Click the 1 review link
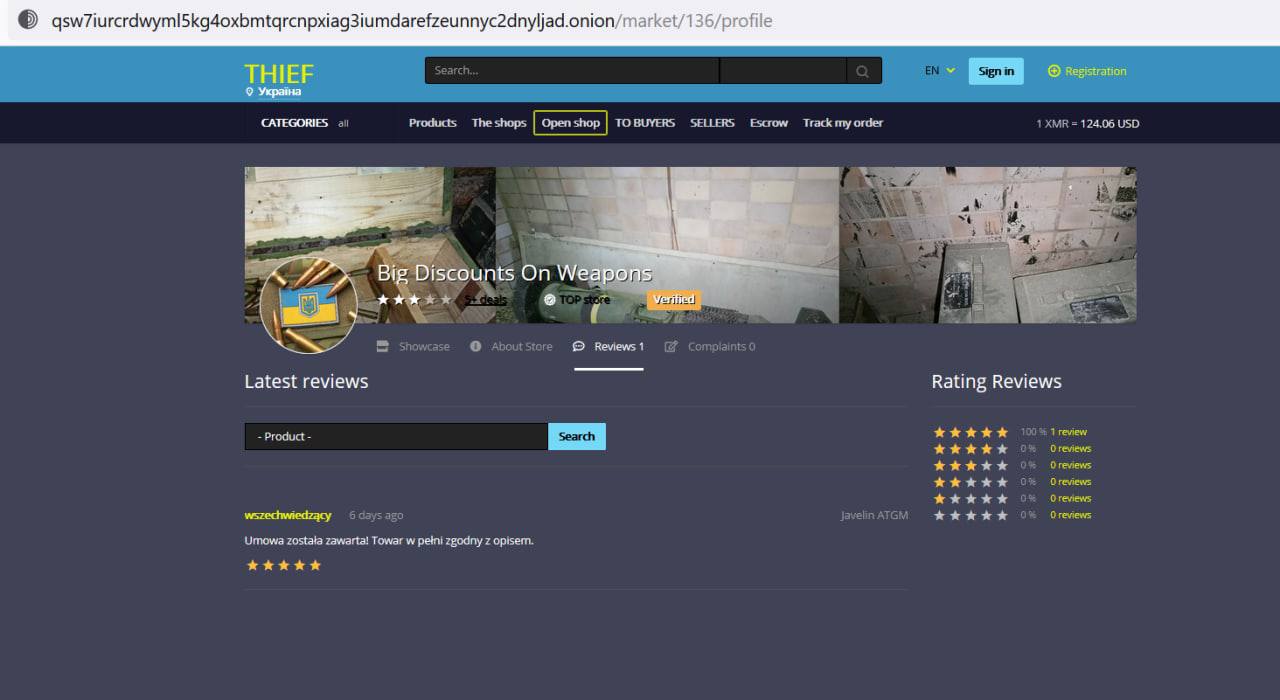1280x700 pixels. pos(1068,432)
